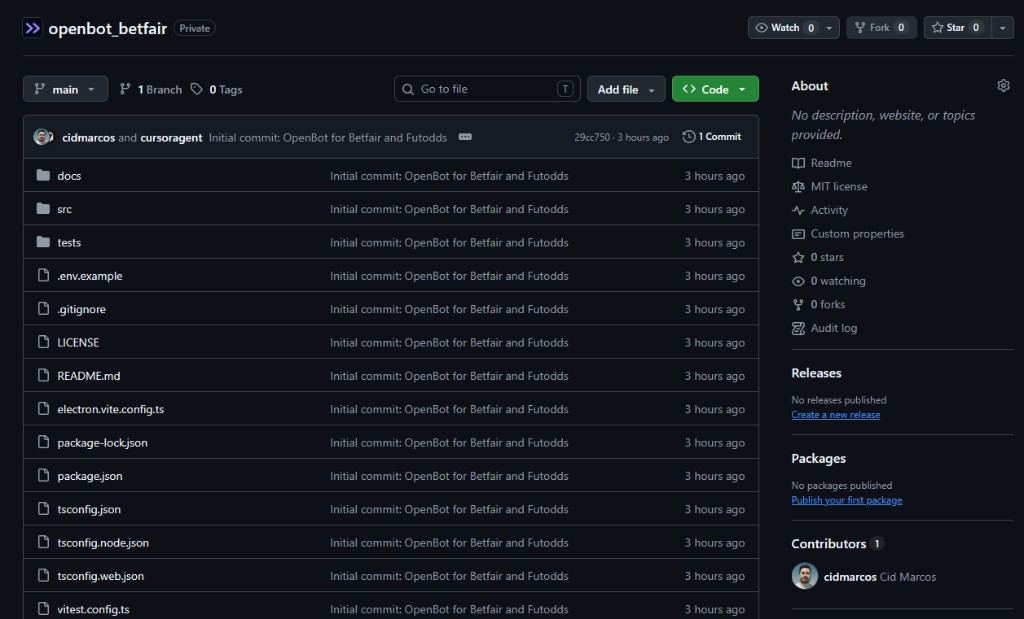Screen dimensions: 1024x619
Task: Open the About settings gear icon
Action: (1003, 86)
